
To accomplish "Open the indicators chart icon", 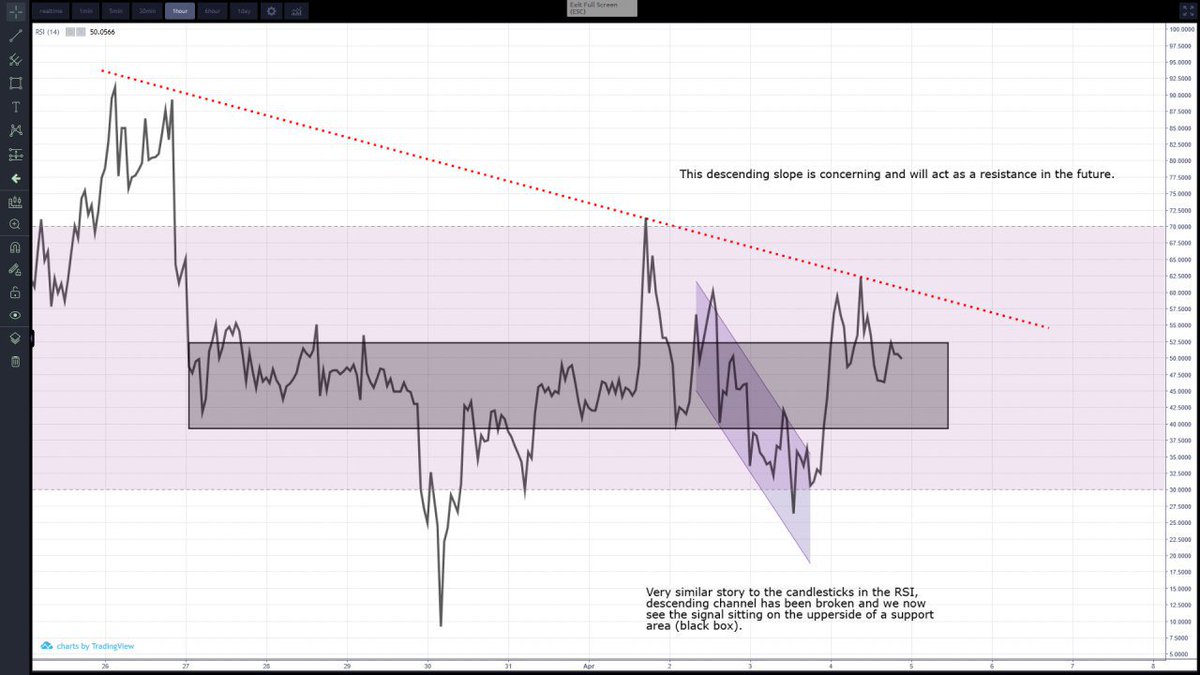I will click(297, 11).
